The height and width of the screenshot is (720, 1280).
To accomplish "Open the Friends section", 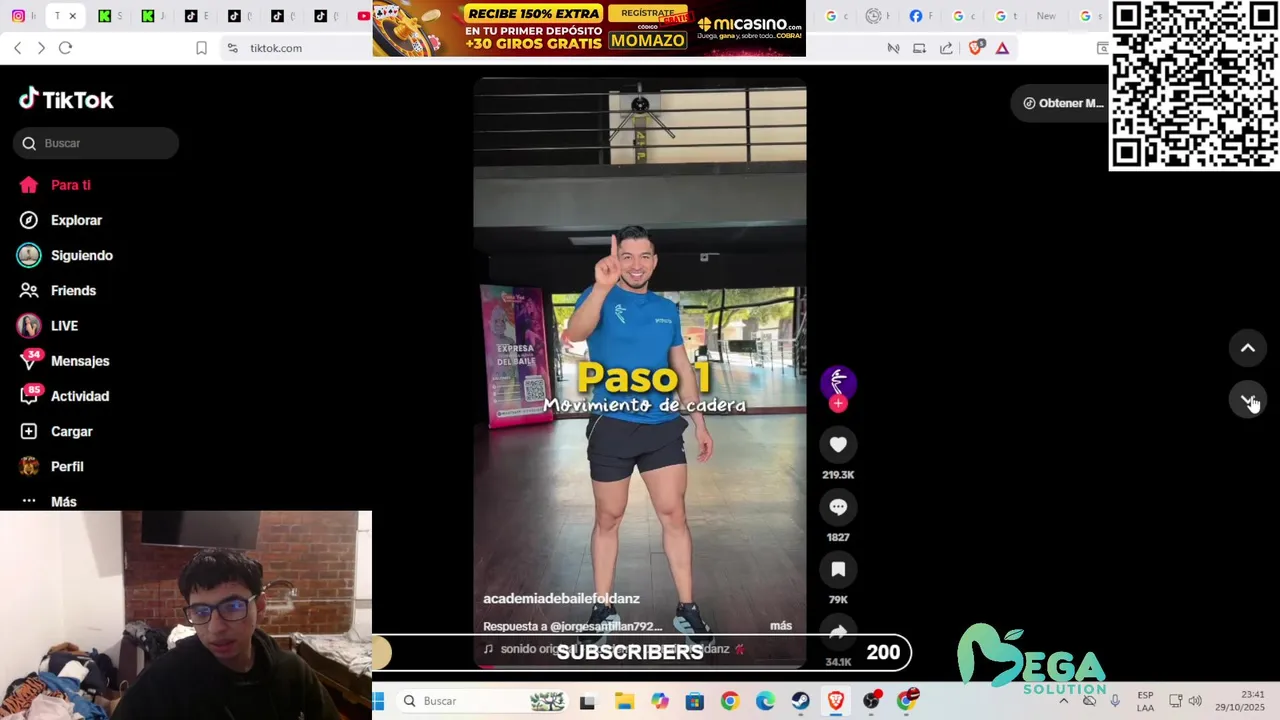I will [x=58, y=290].
